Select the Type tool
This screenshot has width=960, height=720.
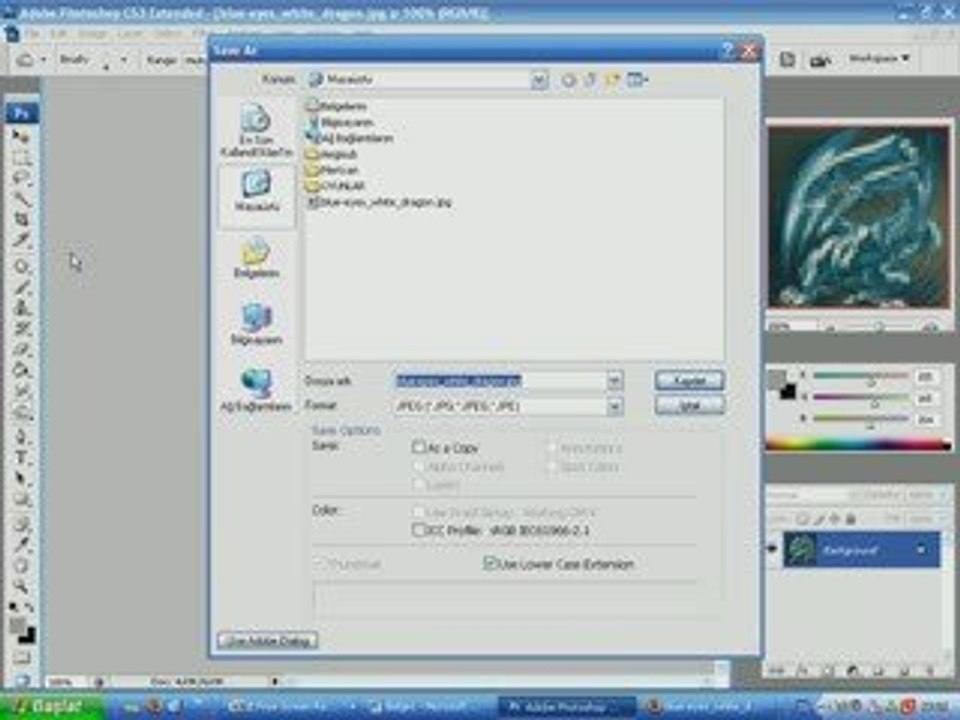click(21, 457)
